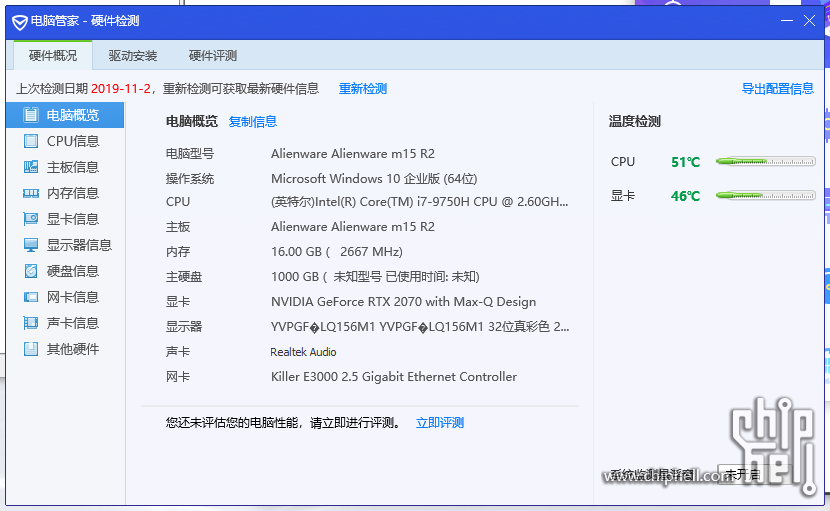830x511 pixels.
Task: Open the 驱动安装 tab
Action: click(133, 56)
